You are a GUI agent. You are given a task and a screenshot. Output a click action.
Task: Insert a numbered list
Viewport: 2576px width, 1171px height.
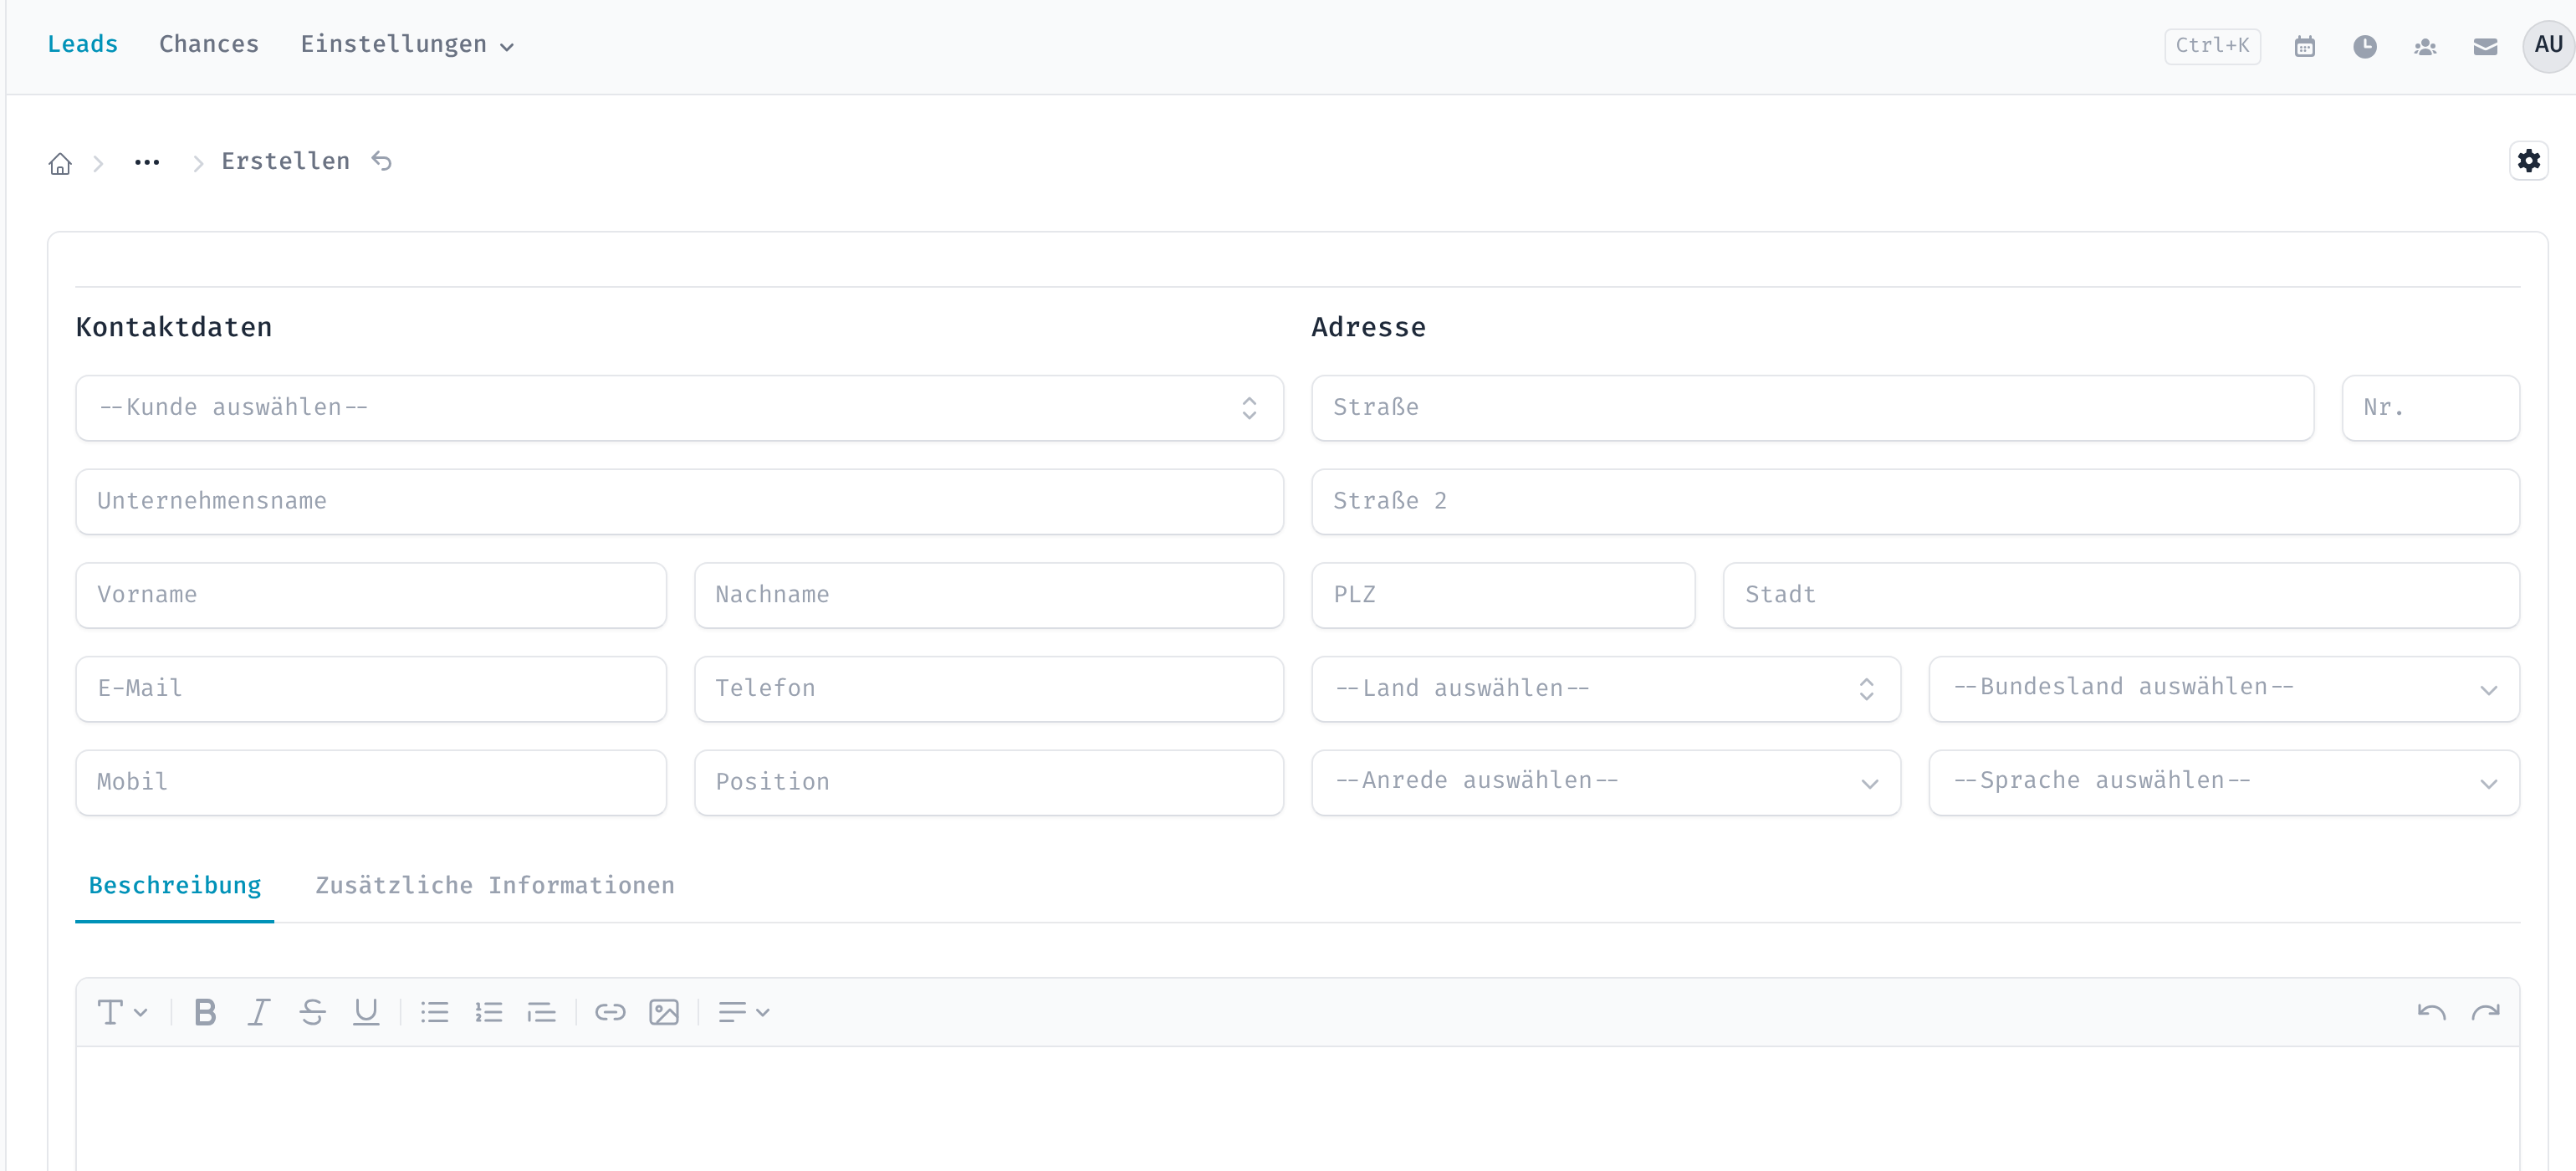point(488,1012)
